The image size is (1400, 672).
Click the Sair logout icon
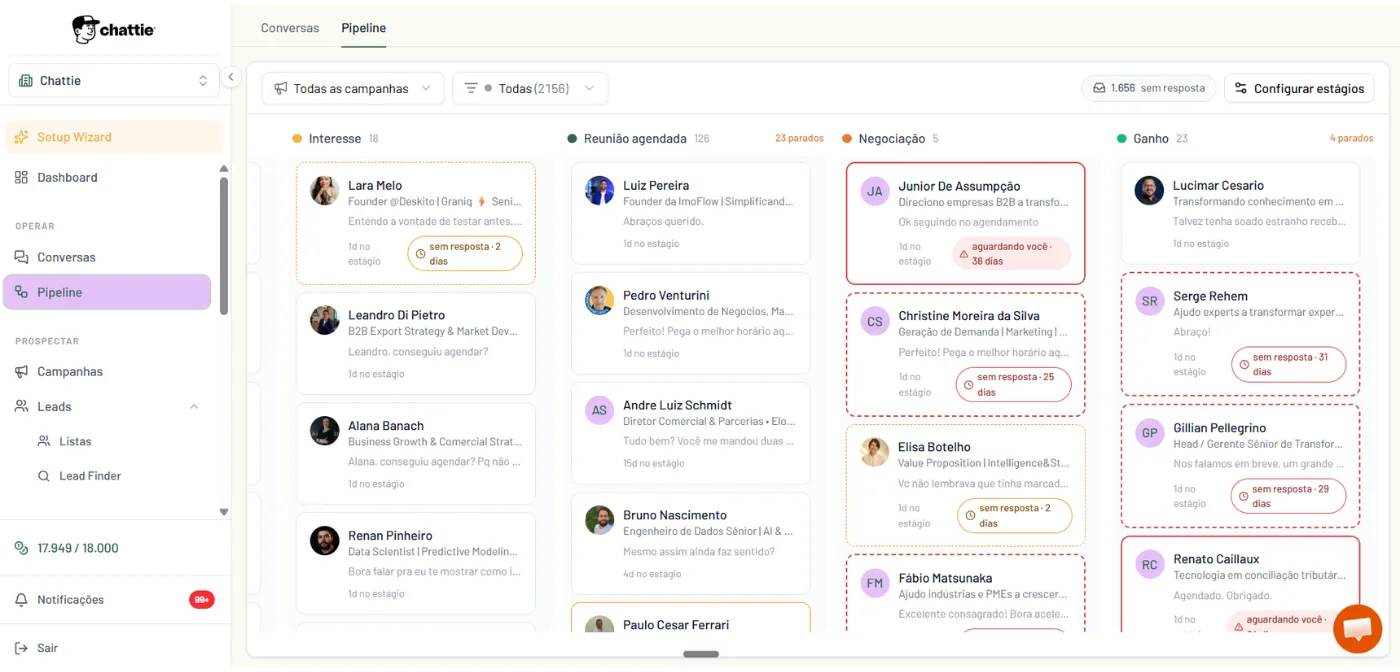coord(22,648)
